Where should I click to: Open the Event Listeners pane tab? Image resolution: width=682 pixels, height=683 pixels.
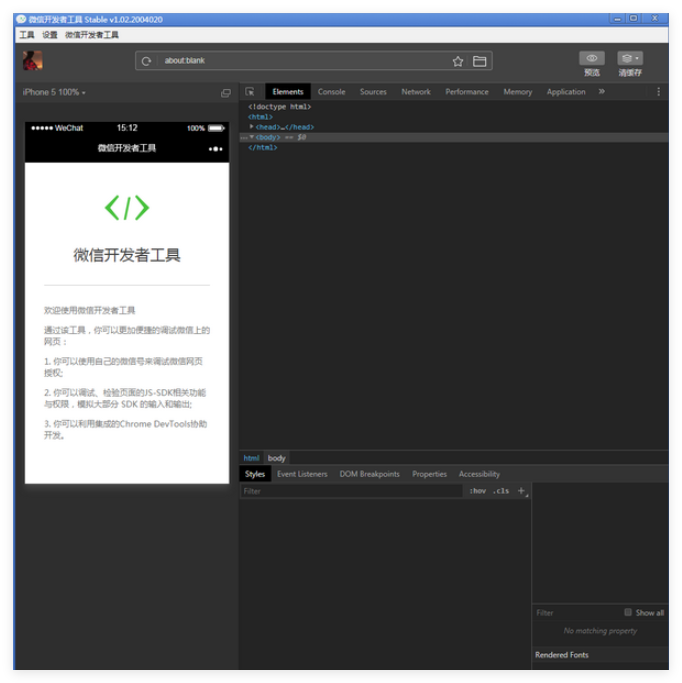pyautogui.click(x=302, y=474)
